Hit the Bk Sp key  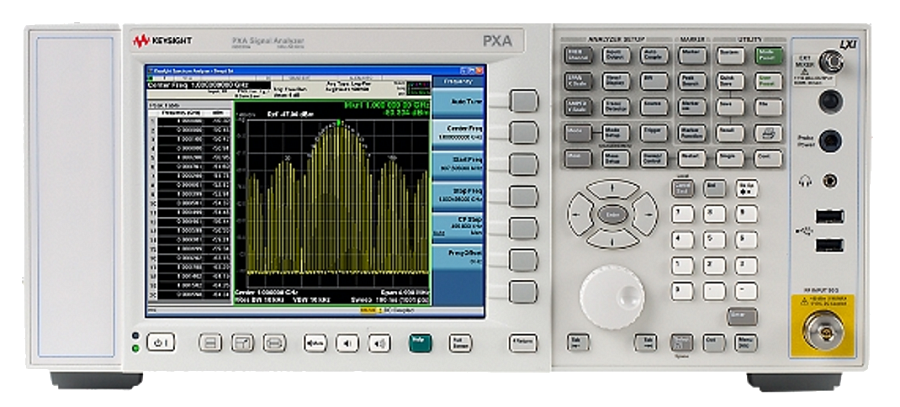(746, 188)
